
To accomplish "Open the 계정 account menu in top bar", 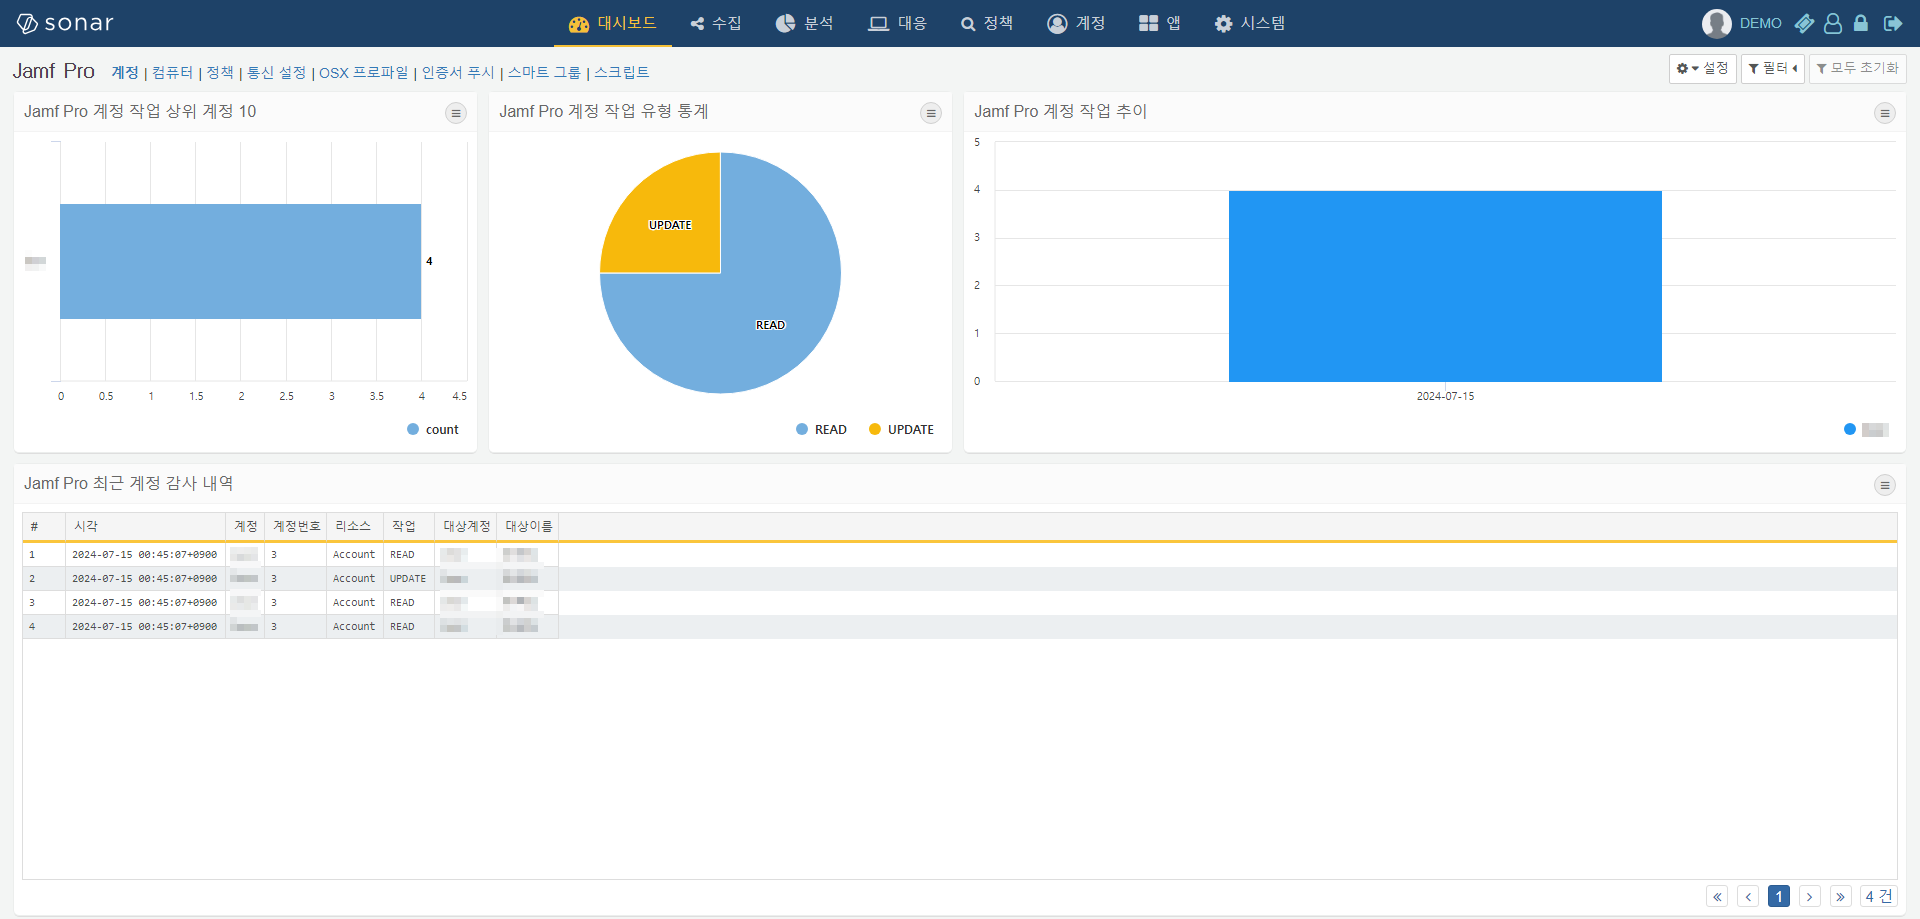I will [x=1076, y=23].
